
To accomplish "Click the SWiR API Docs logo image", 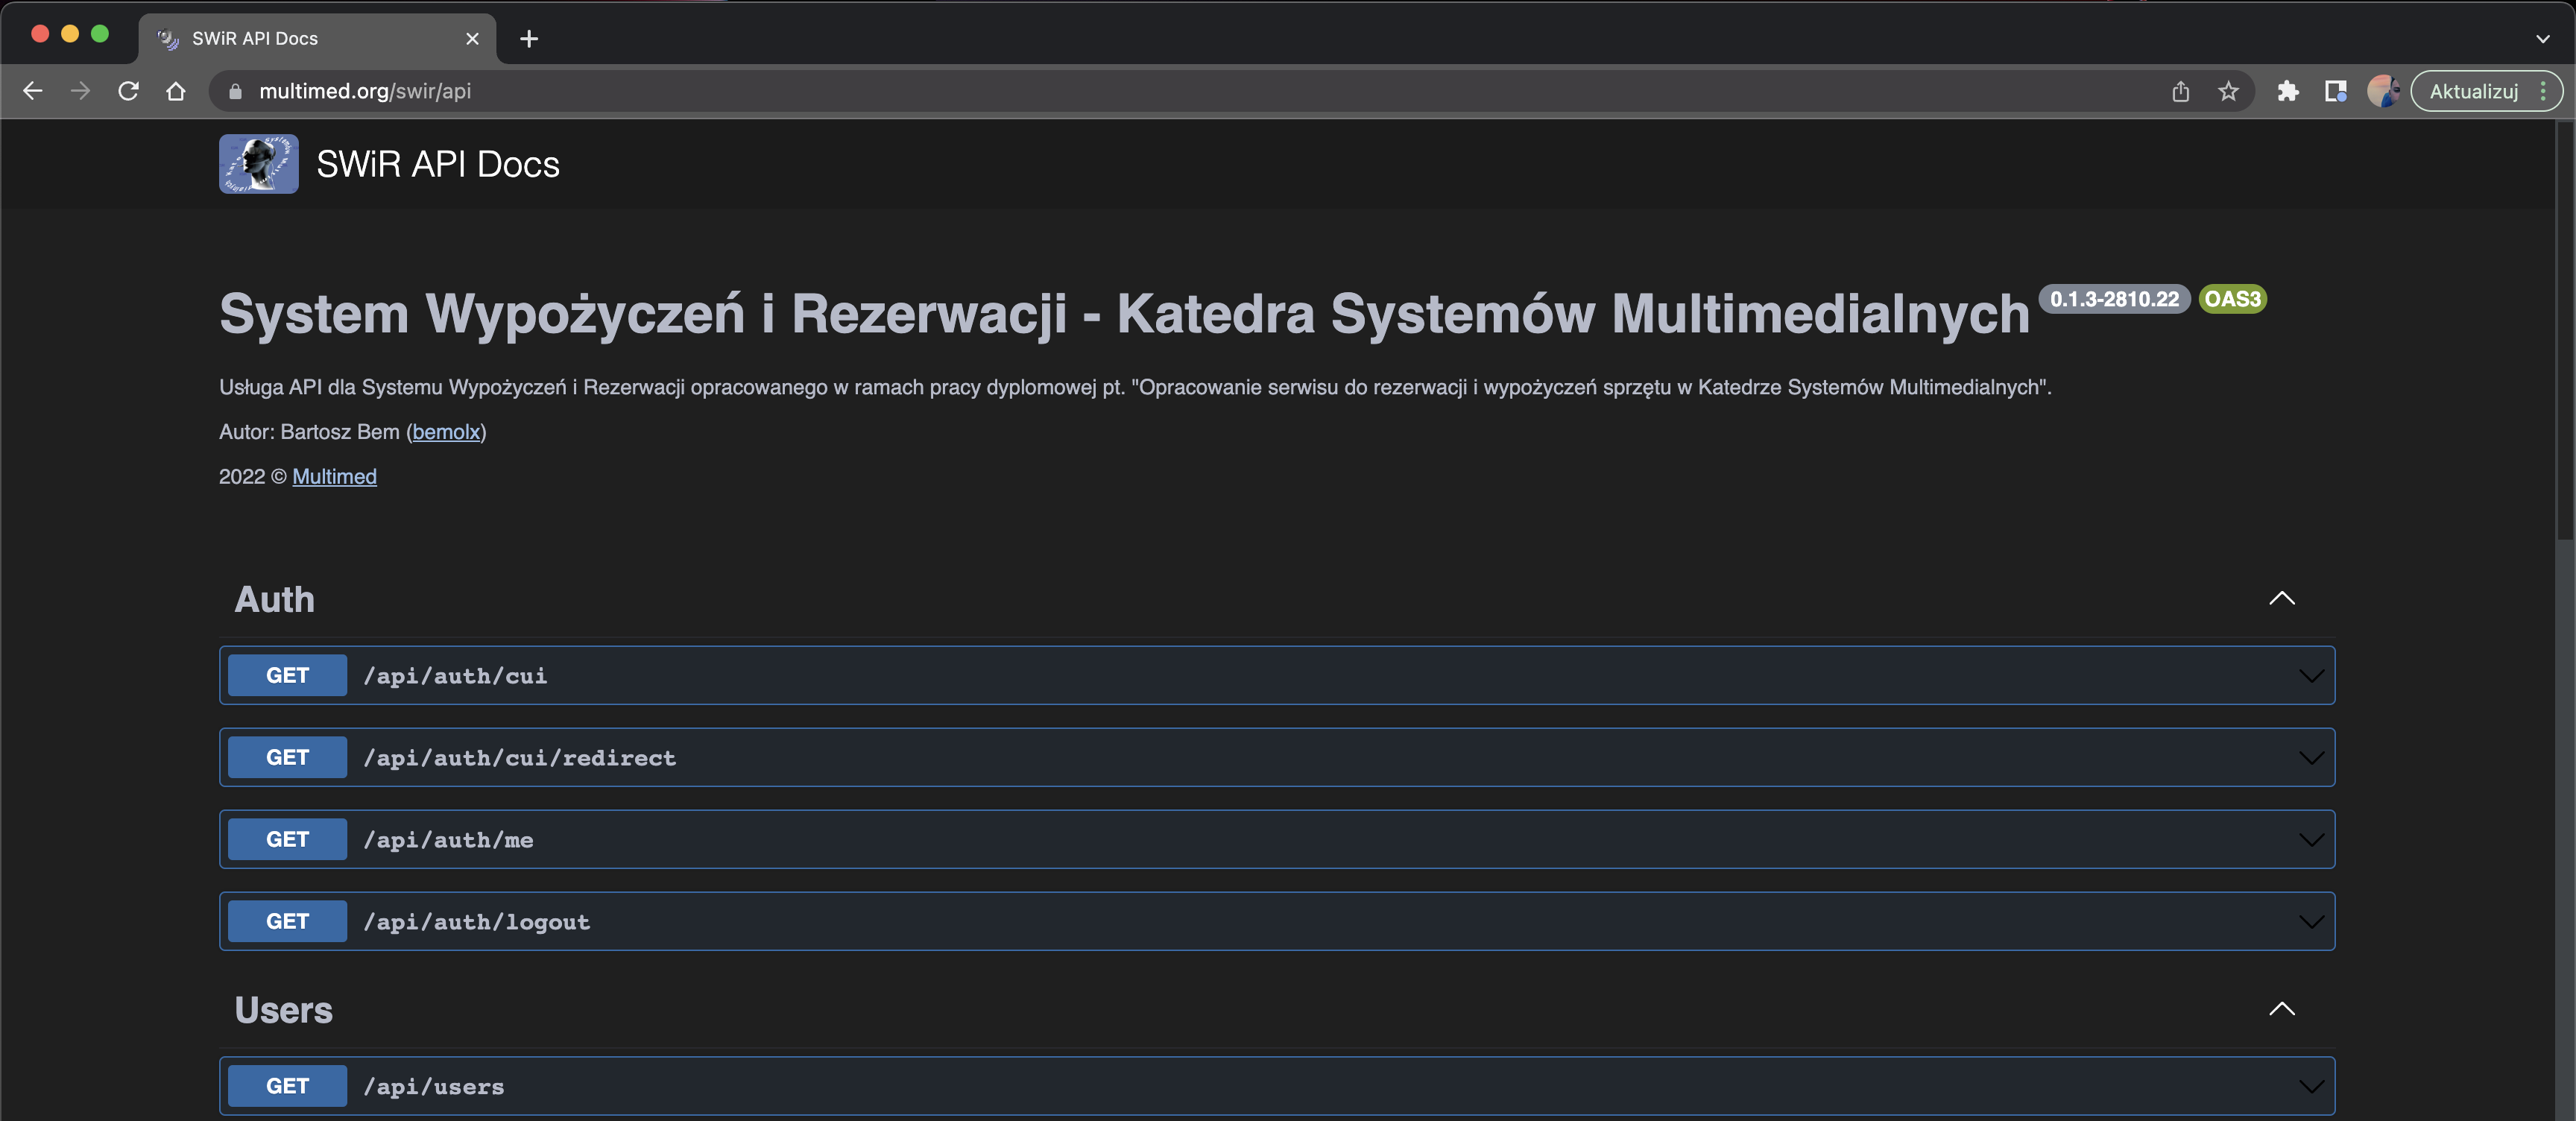I will [258, 163].
